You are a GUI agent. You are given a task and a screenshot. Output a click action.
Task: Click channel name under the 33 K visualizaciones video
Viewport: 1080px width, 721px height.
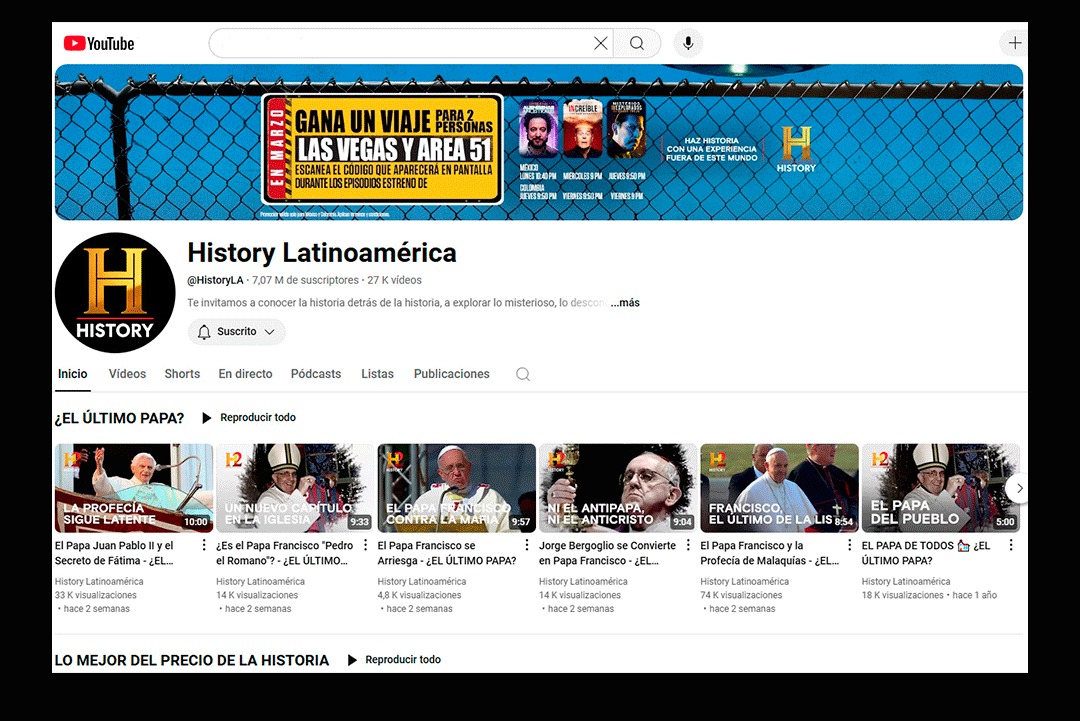99,582
